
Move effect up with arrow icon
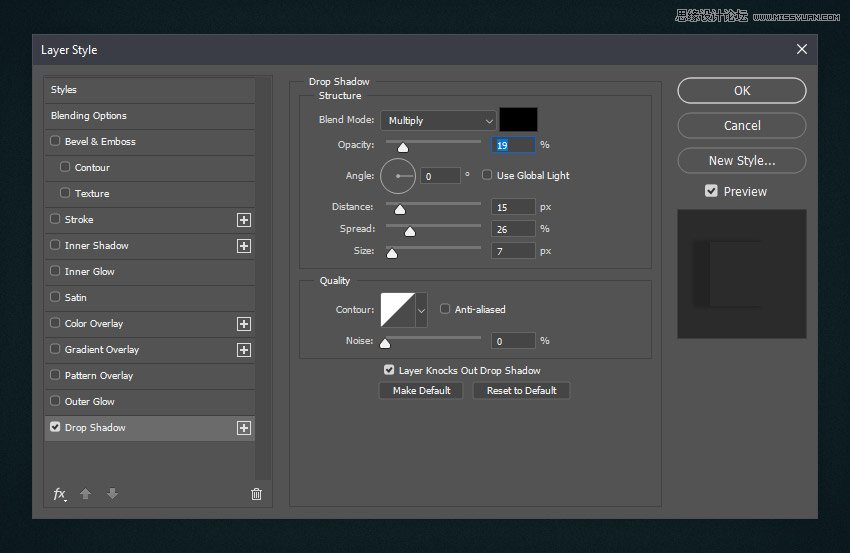point(86,494)
